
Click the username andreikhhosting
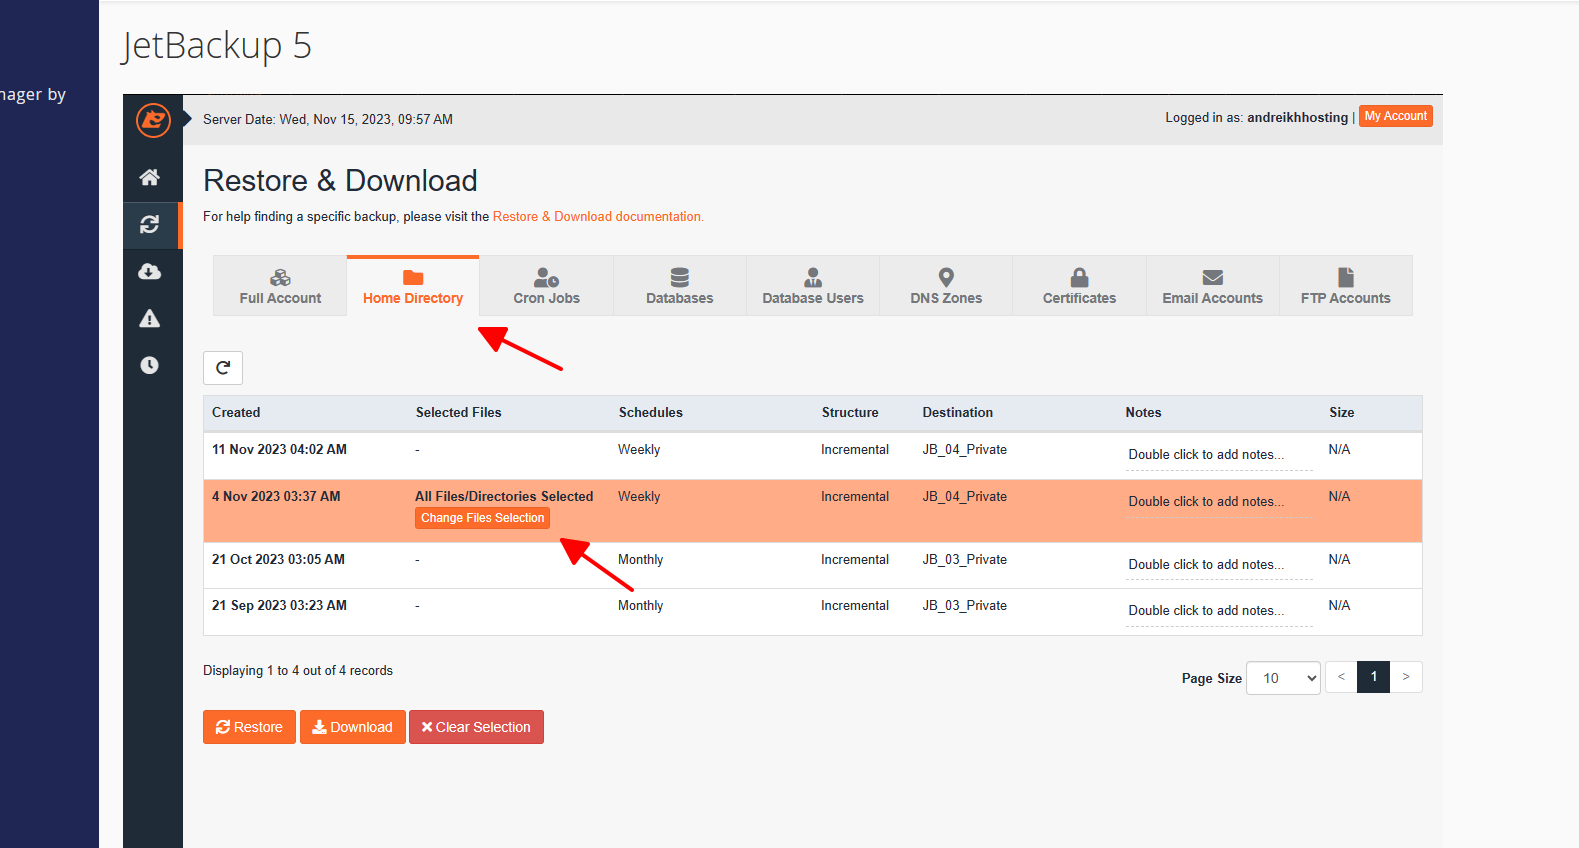[x=1298, y=117]
